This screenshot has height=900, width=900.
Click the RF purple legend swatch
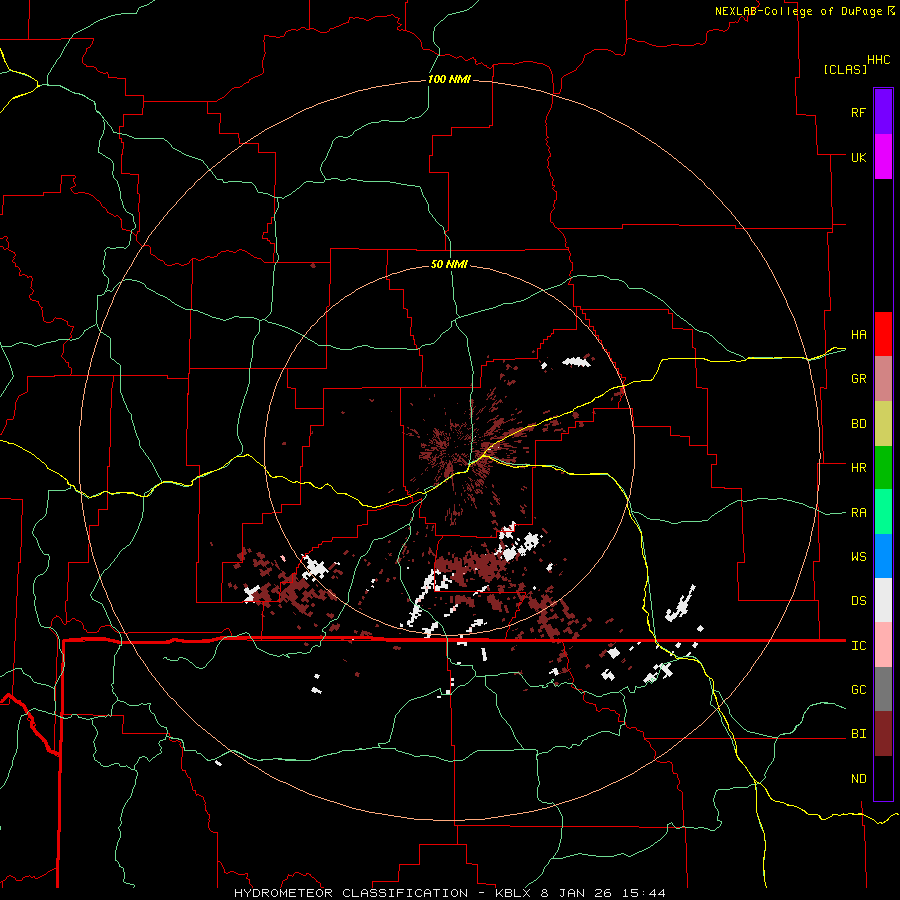[883, 112]
